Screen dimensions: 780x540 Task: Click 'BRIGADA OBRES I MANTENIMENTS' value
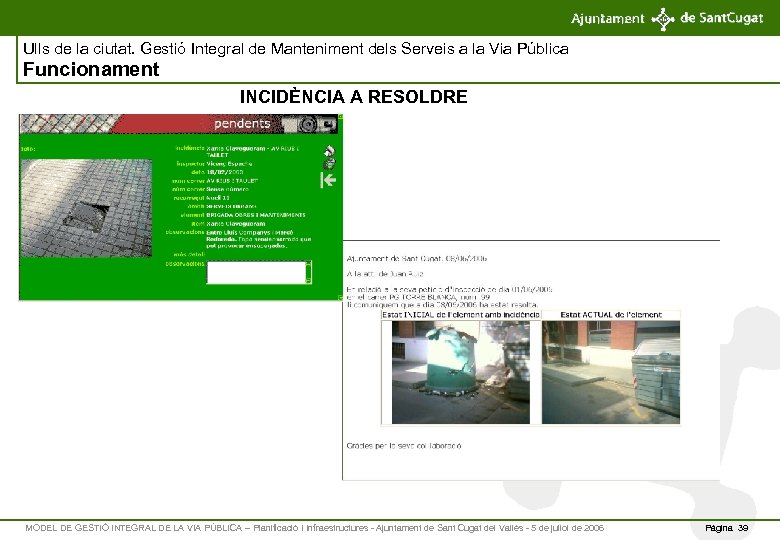point(256,215)
